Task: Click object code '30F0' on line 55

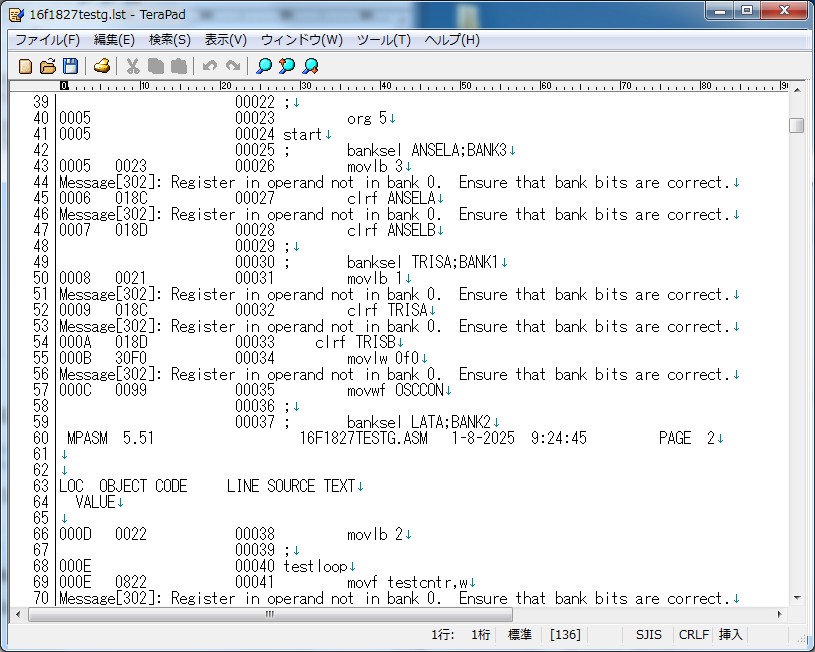Action: [x=131, y=358]
